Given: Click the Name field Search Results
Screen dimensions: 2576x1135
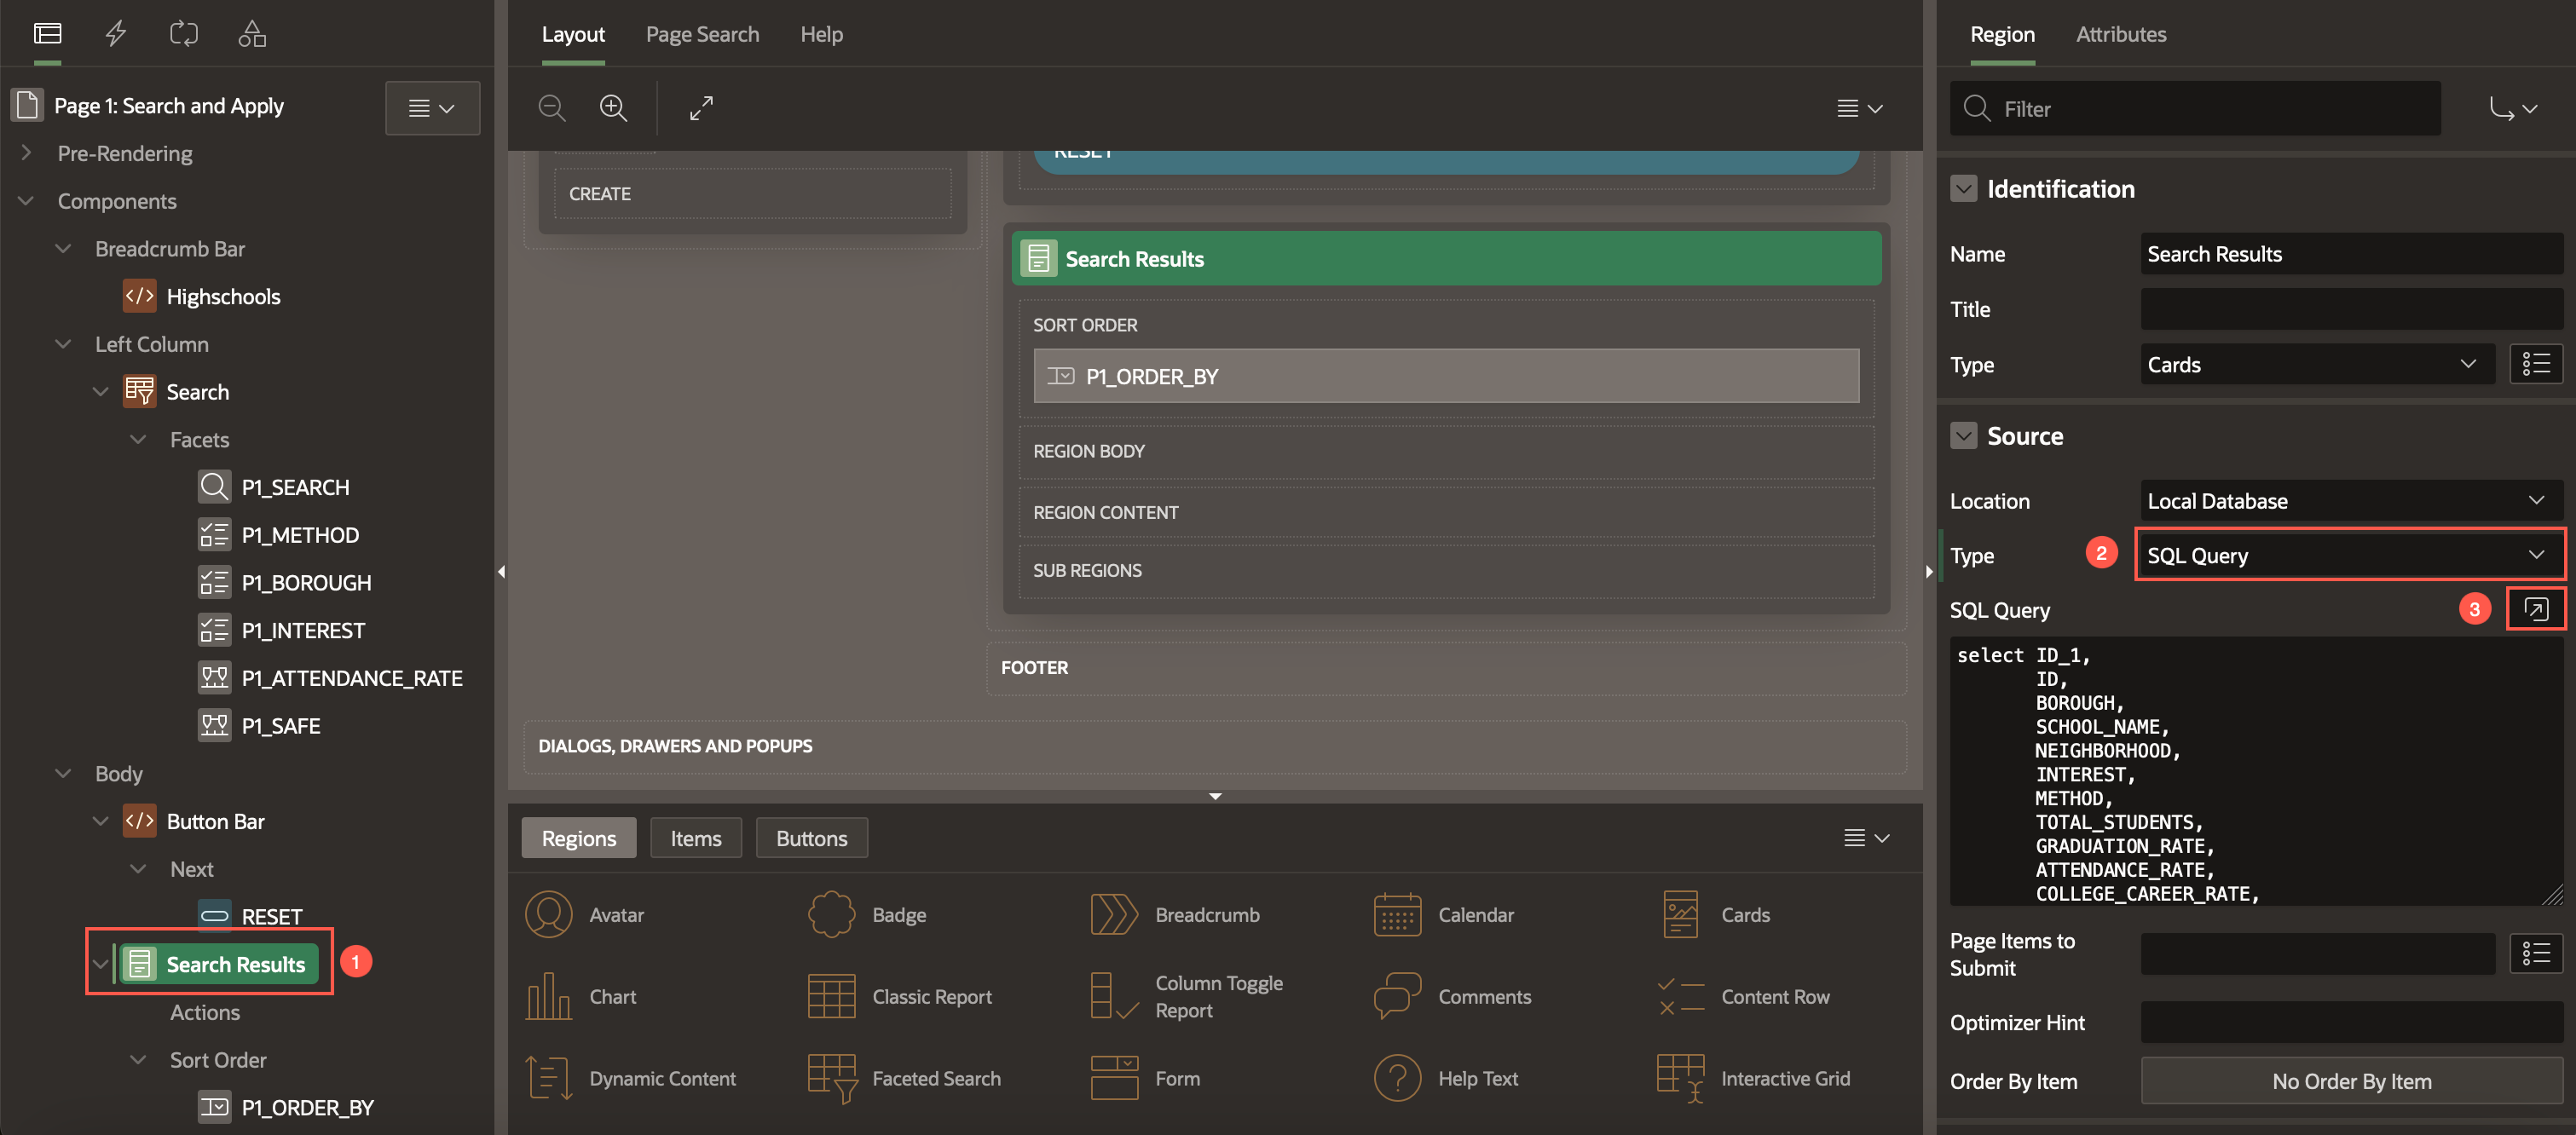Looking at the screenshot, I should click(2351, 254).
